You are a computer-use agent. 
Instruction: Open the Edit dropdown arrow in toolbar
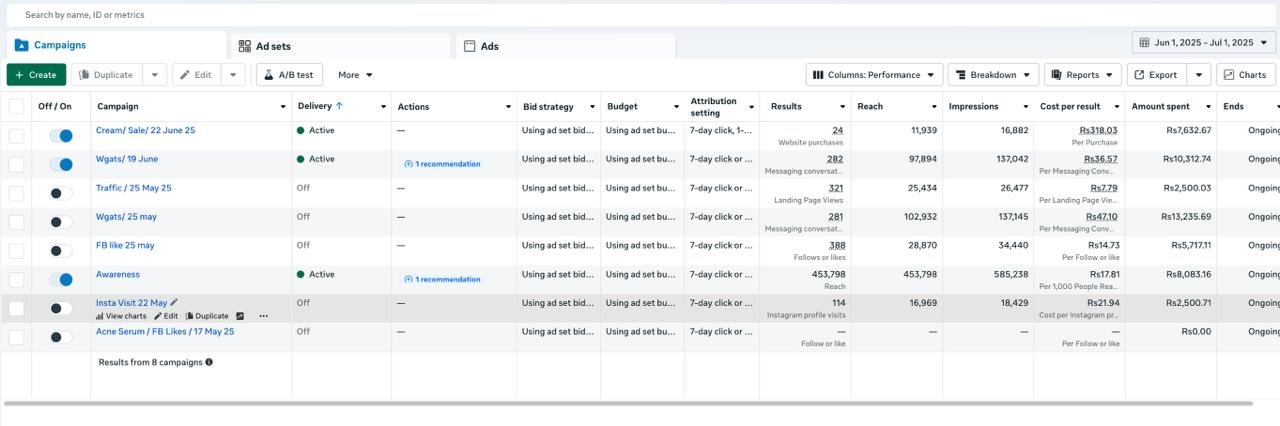(x=232, y=75)
